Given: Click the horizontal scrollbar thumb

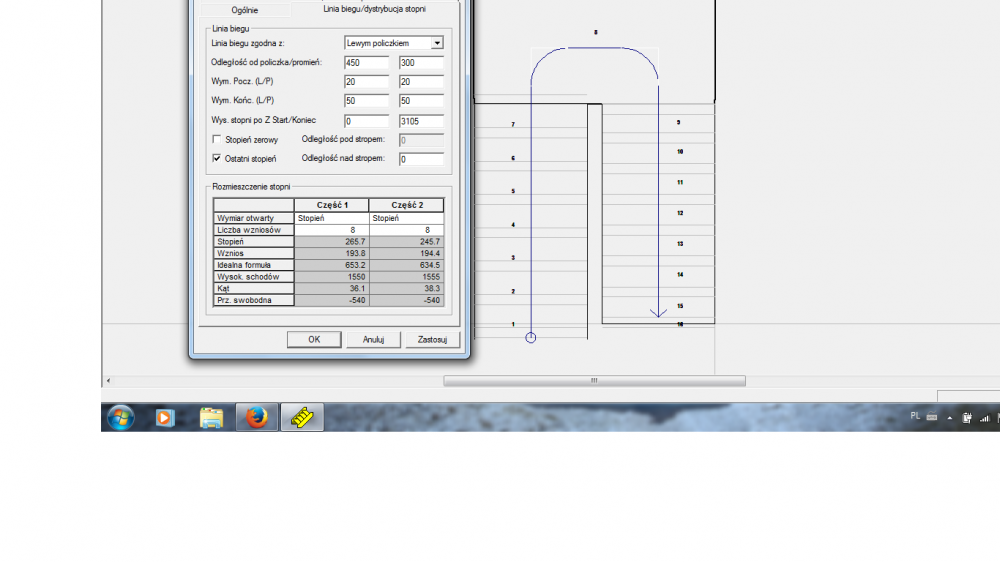Looking at the screenshot, I should [594, 381].
